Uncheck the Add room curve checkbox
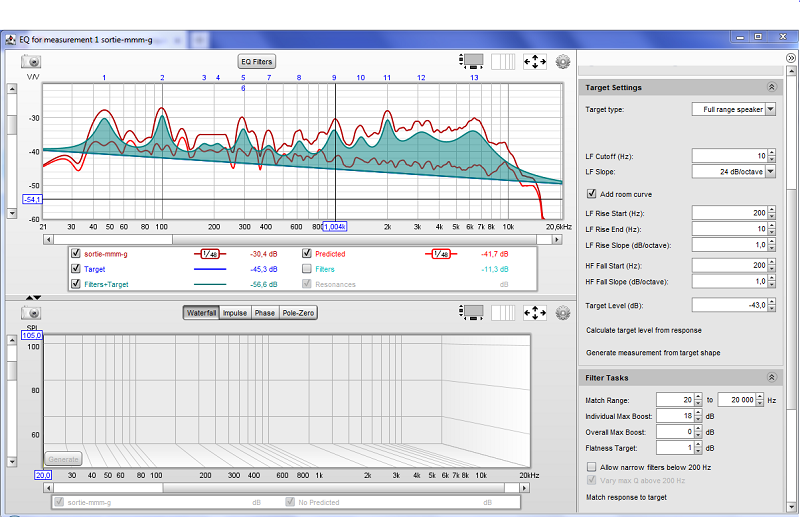Screen dimensions: 800x517 point(591,194)
